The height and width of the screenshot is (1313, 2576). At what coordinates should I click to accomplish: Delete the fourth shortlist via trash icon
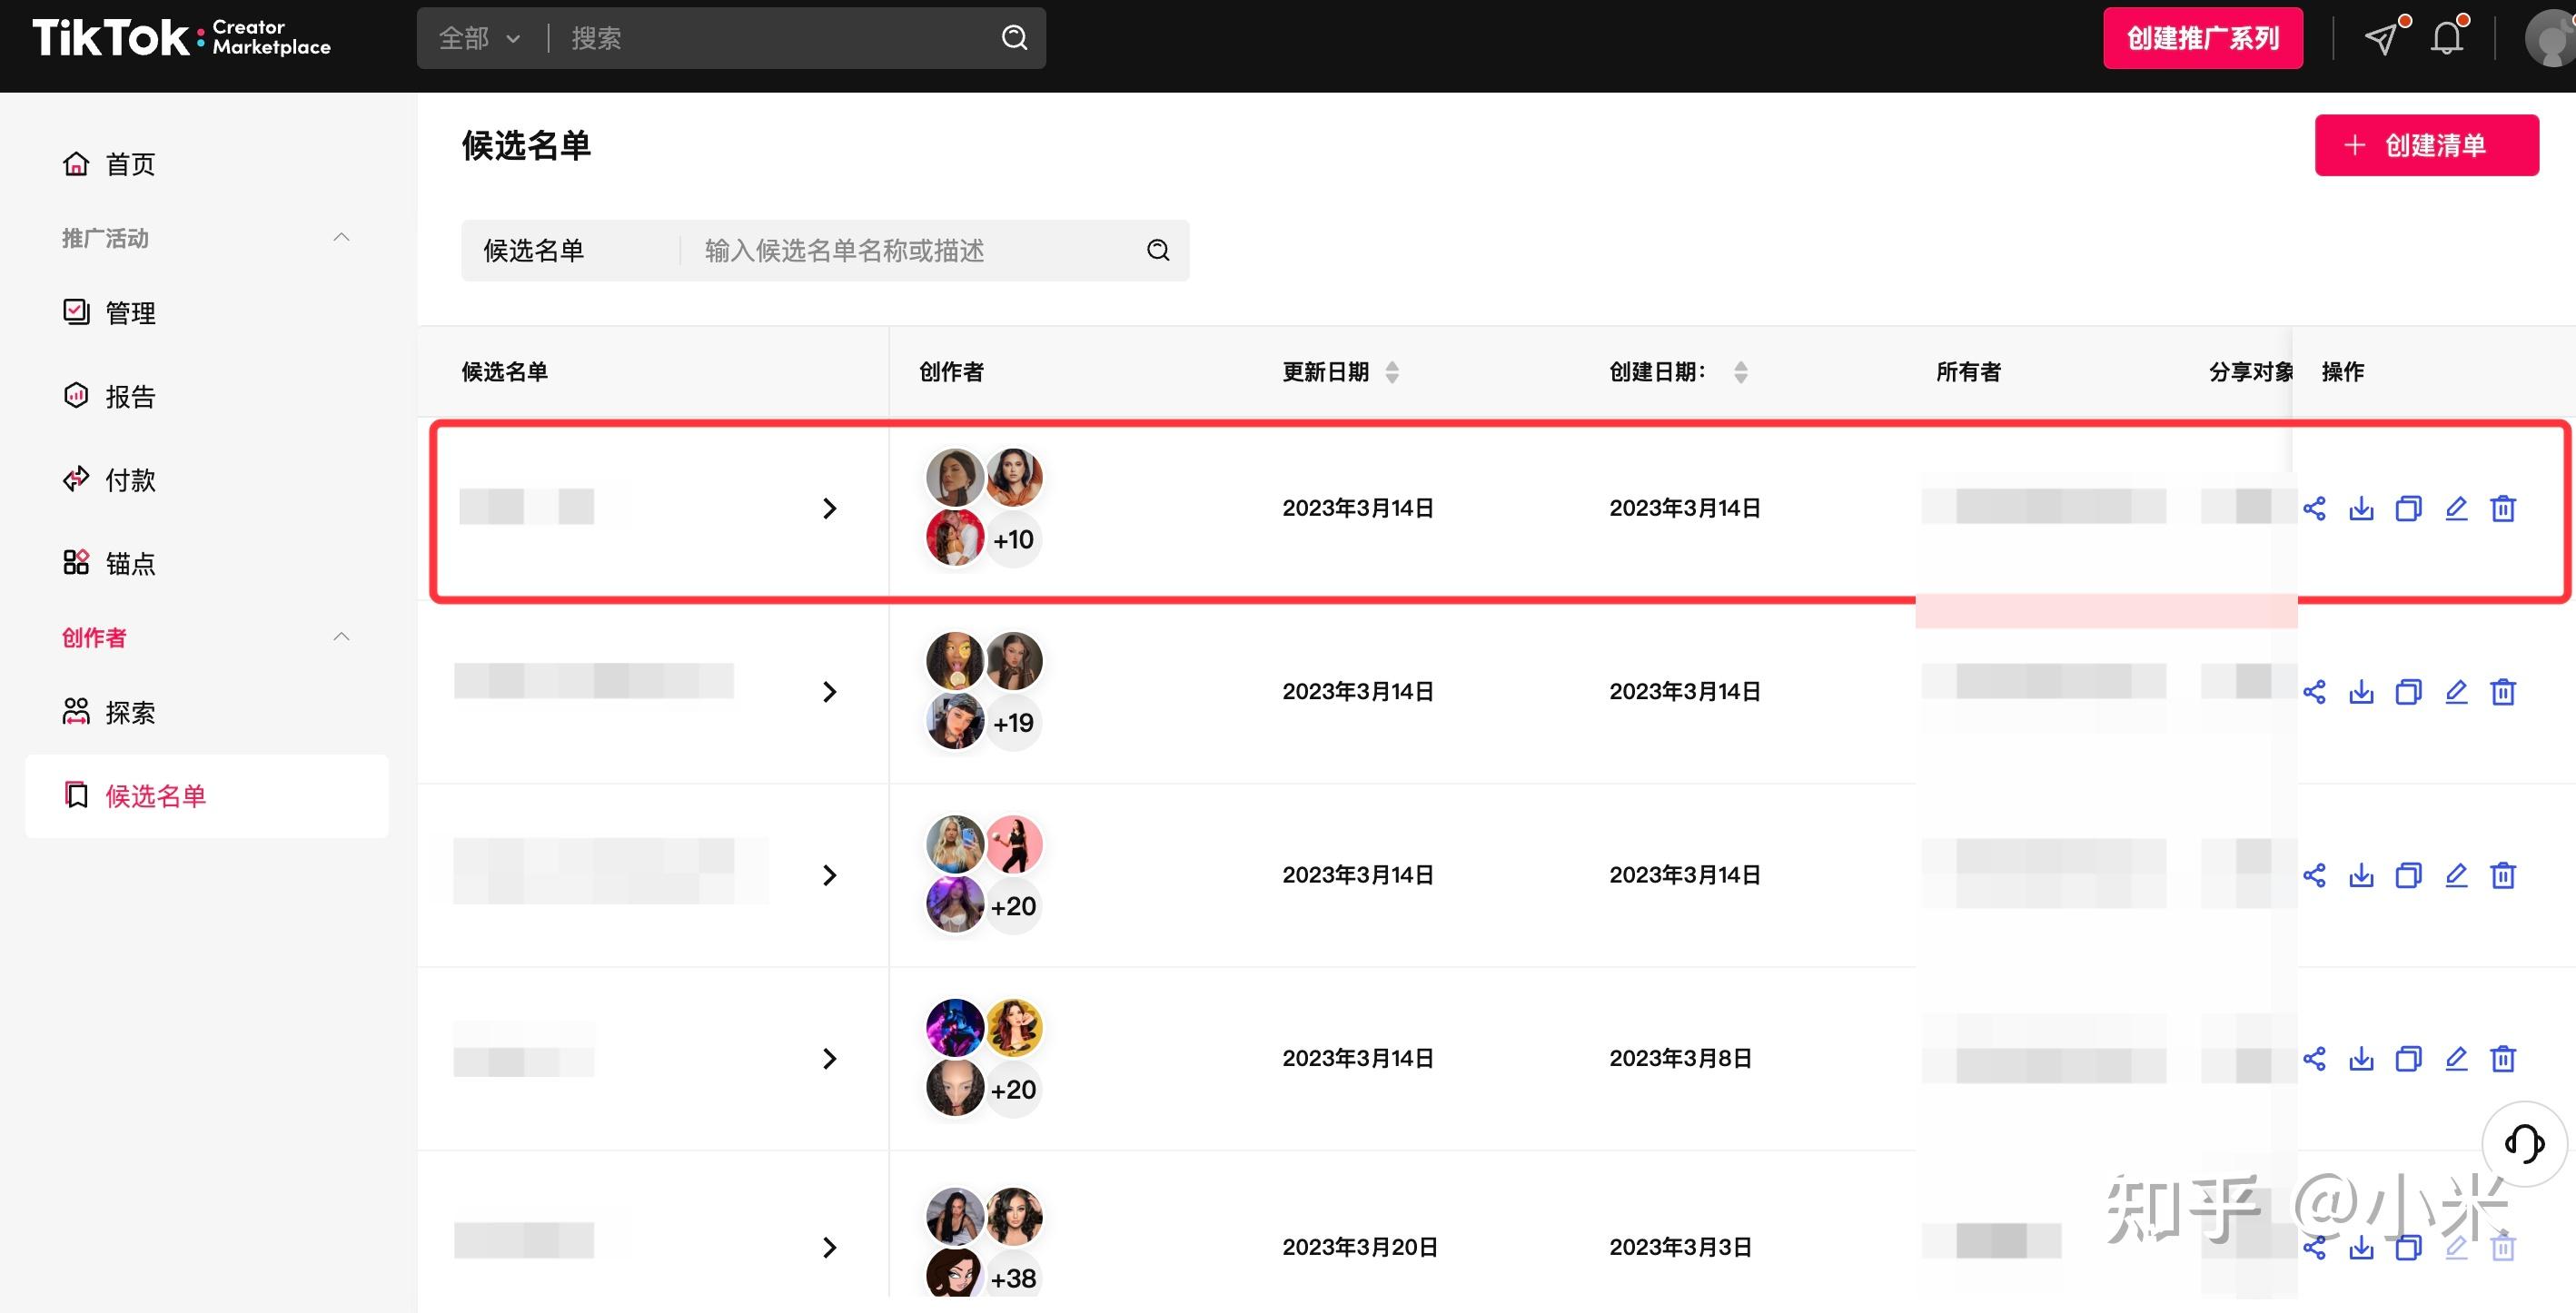(2503, 1058)
